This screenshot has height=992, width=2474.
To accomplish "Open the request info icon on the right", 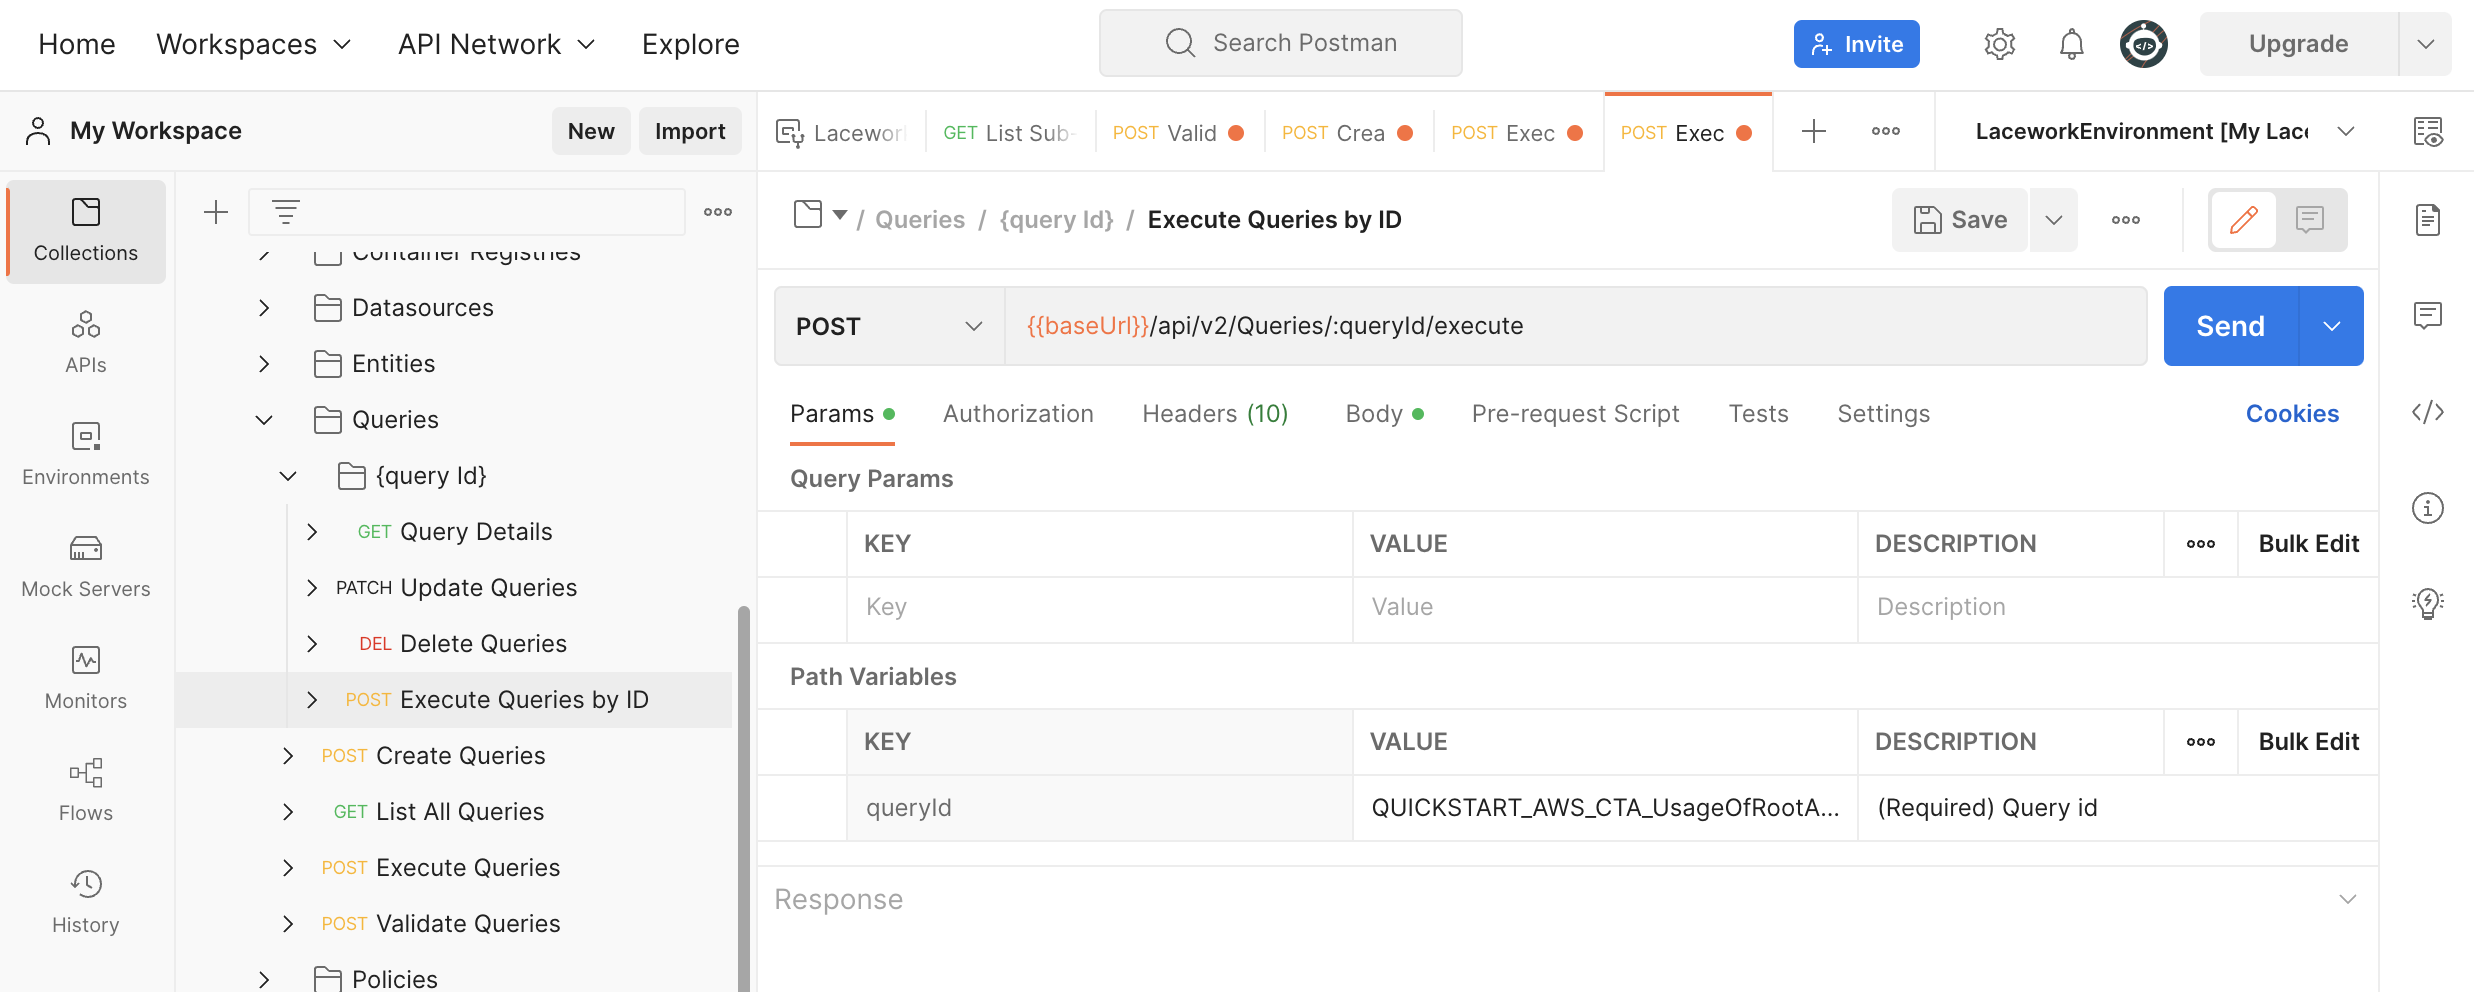I will click(x=2429, y=508).
